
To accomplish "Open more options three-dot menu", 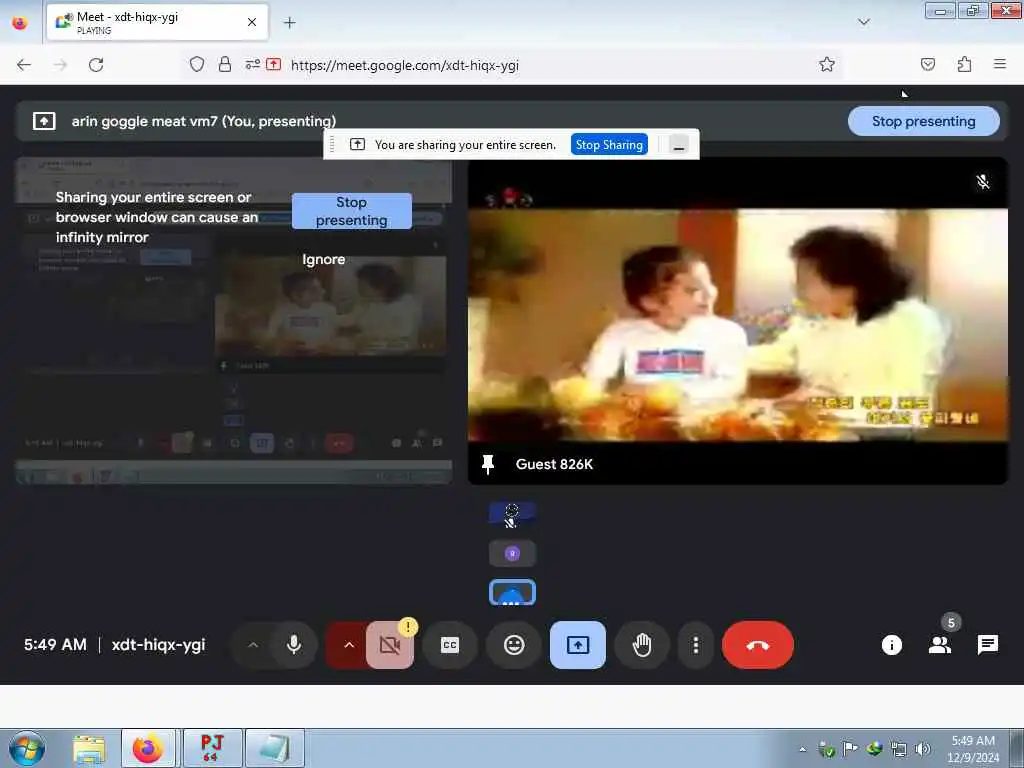I will click(x=696, y=645).
